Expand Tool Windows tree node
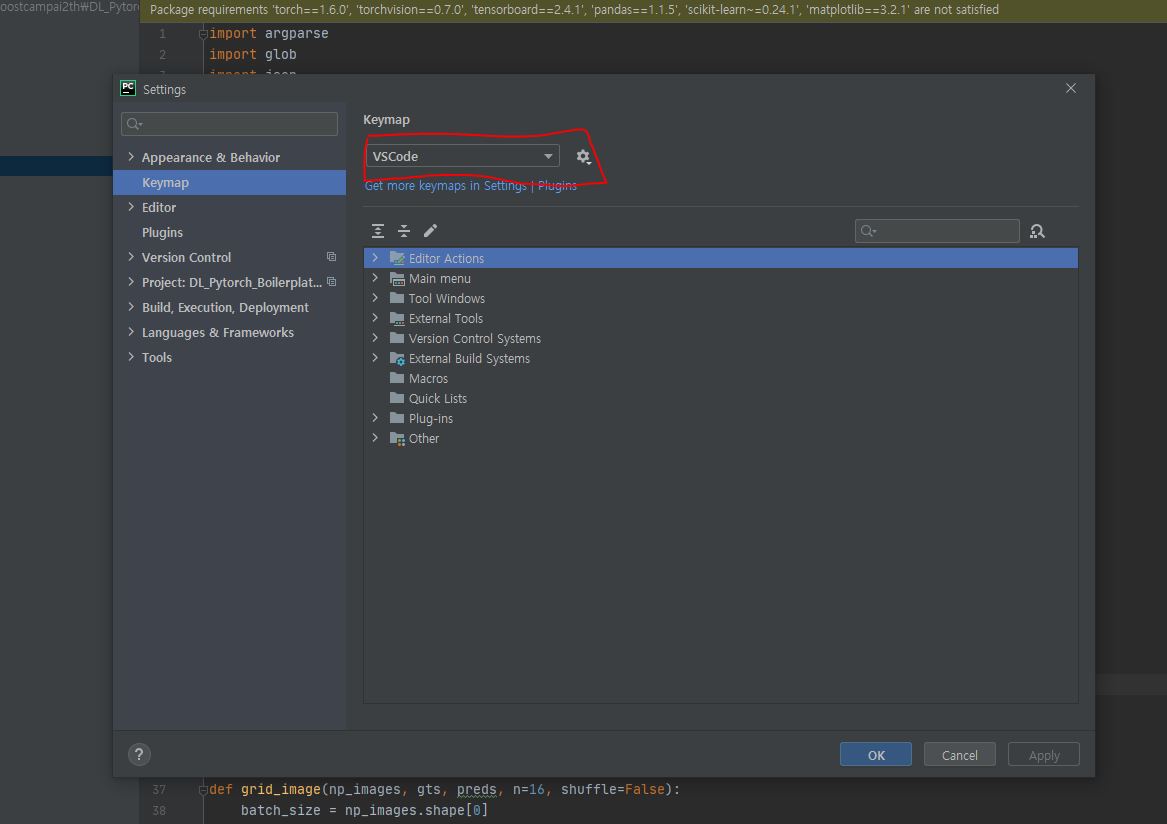 [x=375, y=298]
